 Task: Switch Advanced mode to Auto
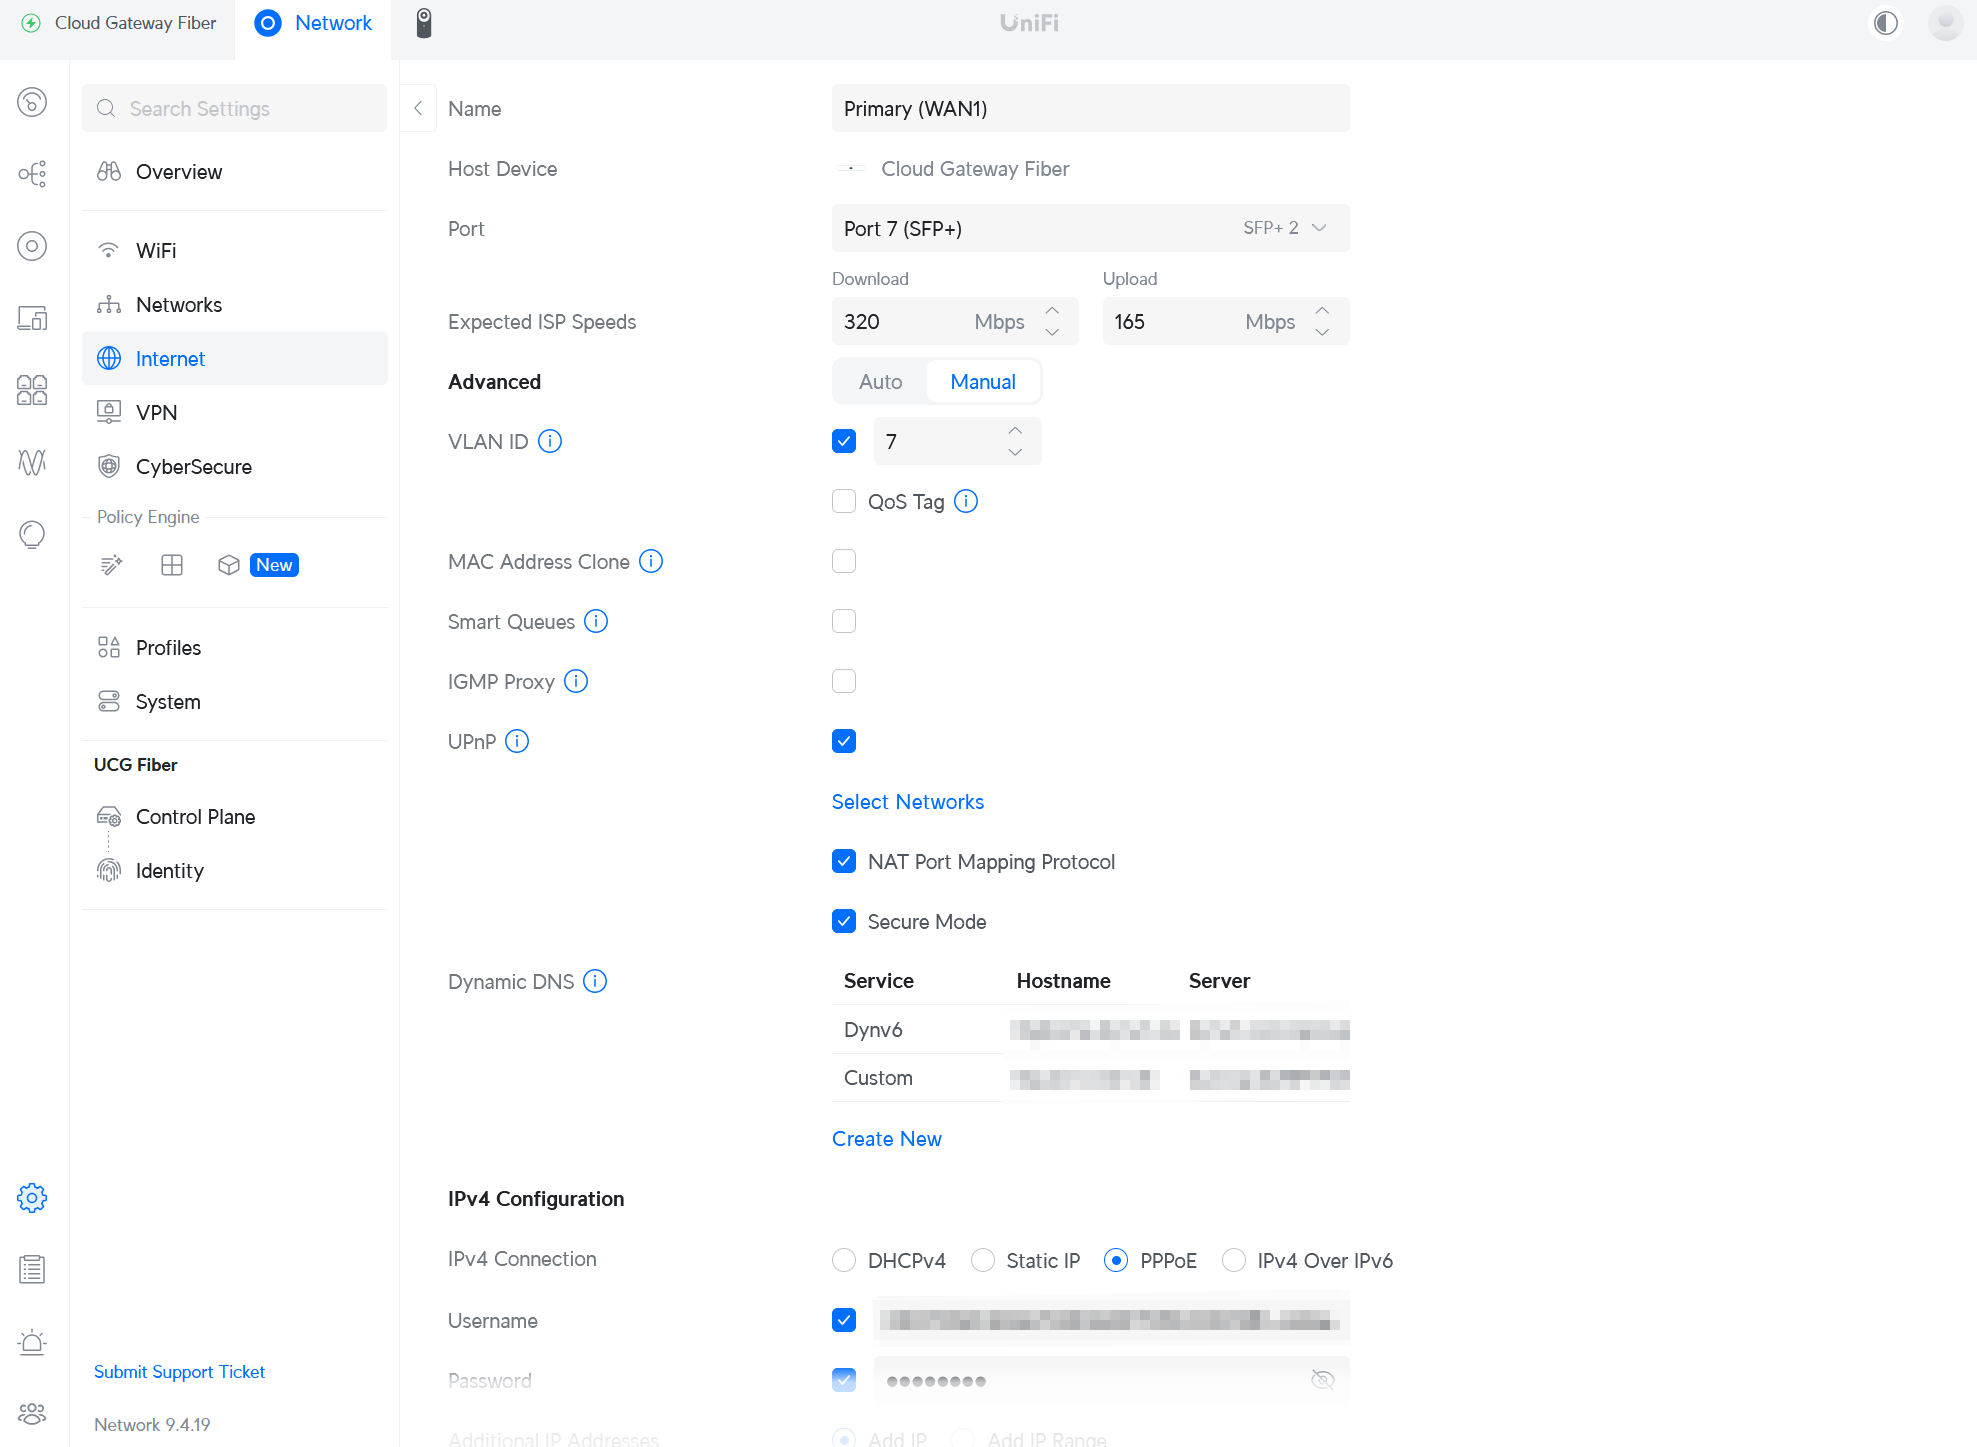tap(880, 381)
